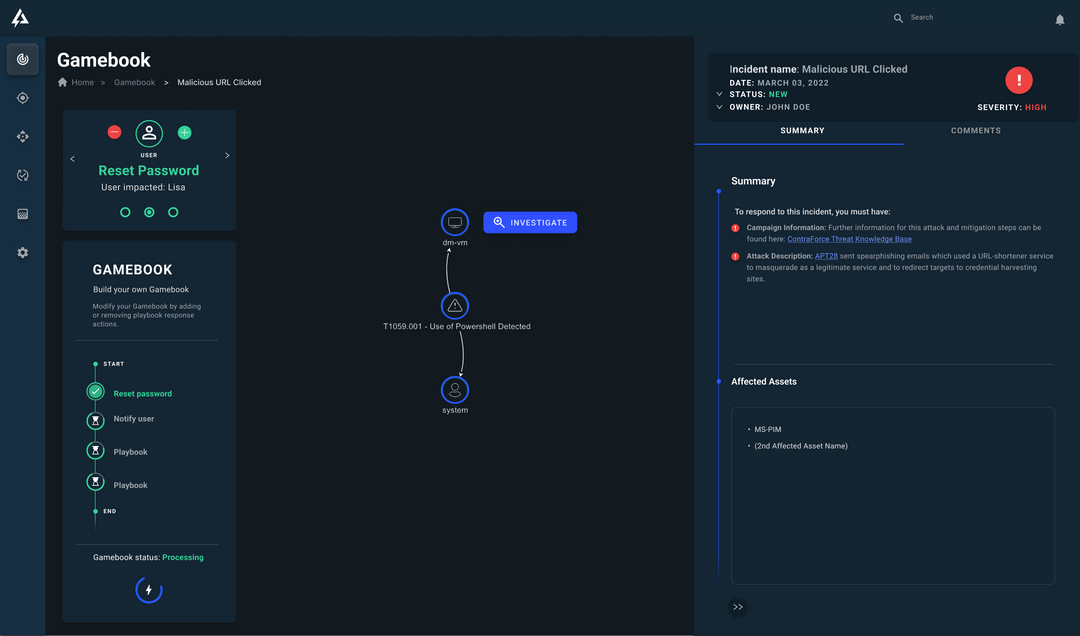Click the ContraForce logo in top corner
The width and height of the screenshot is (1080, 636).
[x=20, y=18]
